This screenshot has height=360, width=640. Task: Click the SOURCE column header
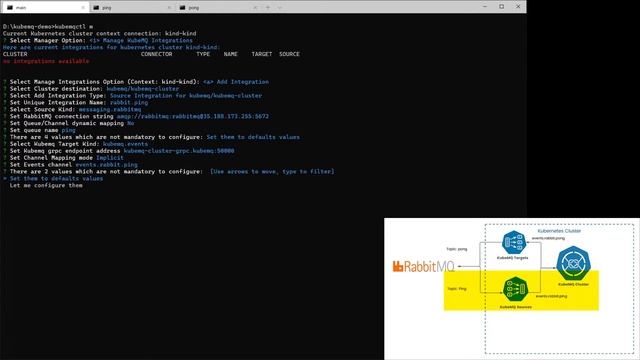pyautogui.click(x=289, y=54)
